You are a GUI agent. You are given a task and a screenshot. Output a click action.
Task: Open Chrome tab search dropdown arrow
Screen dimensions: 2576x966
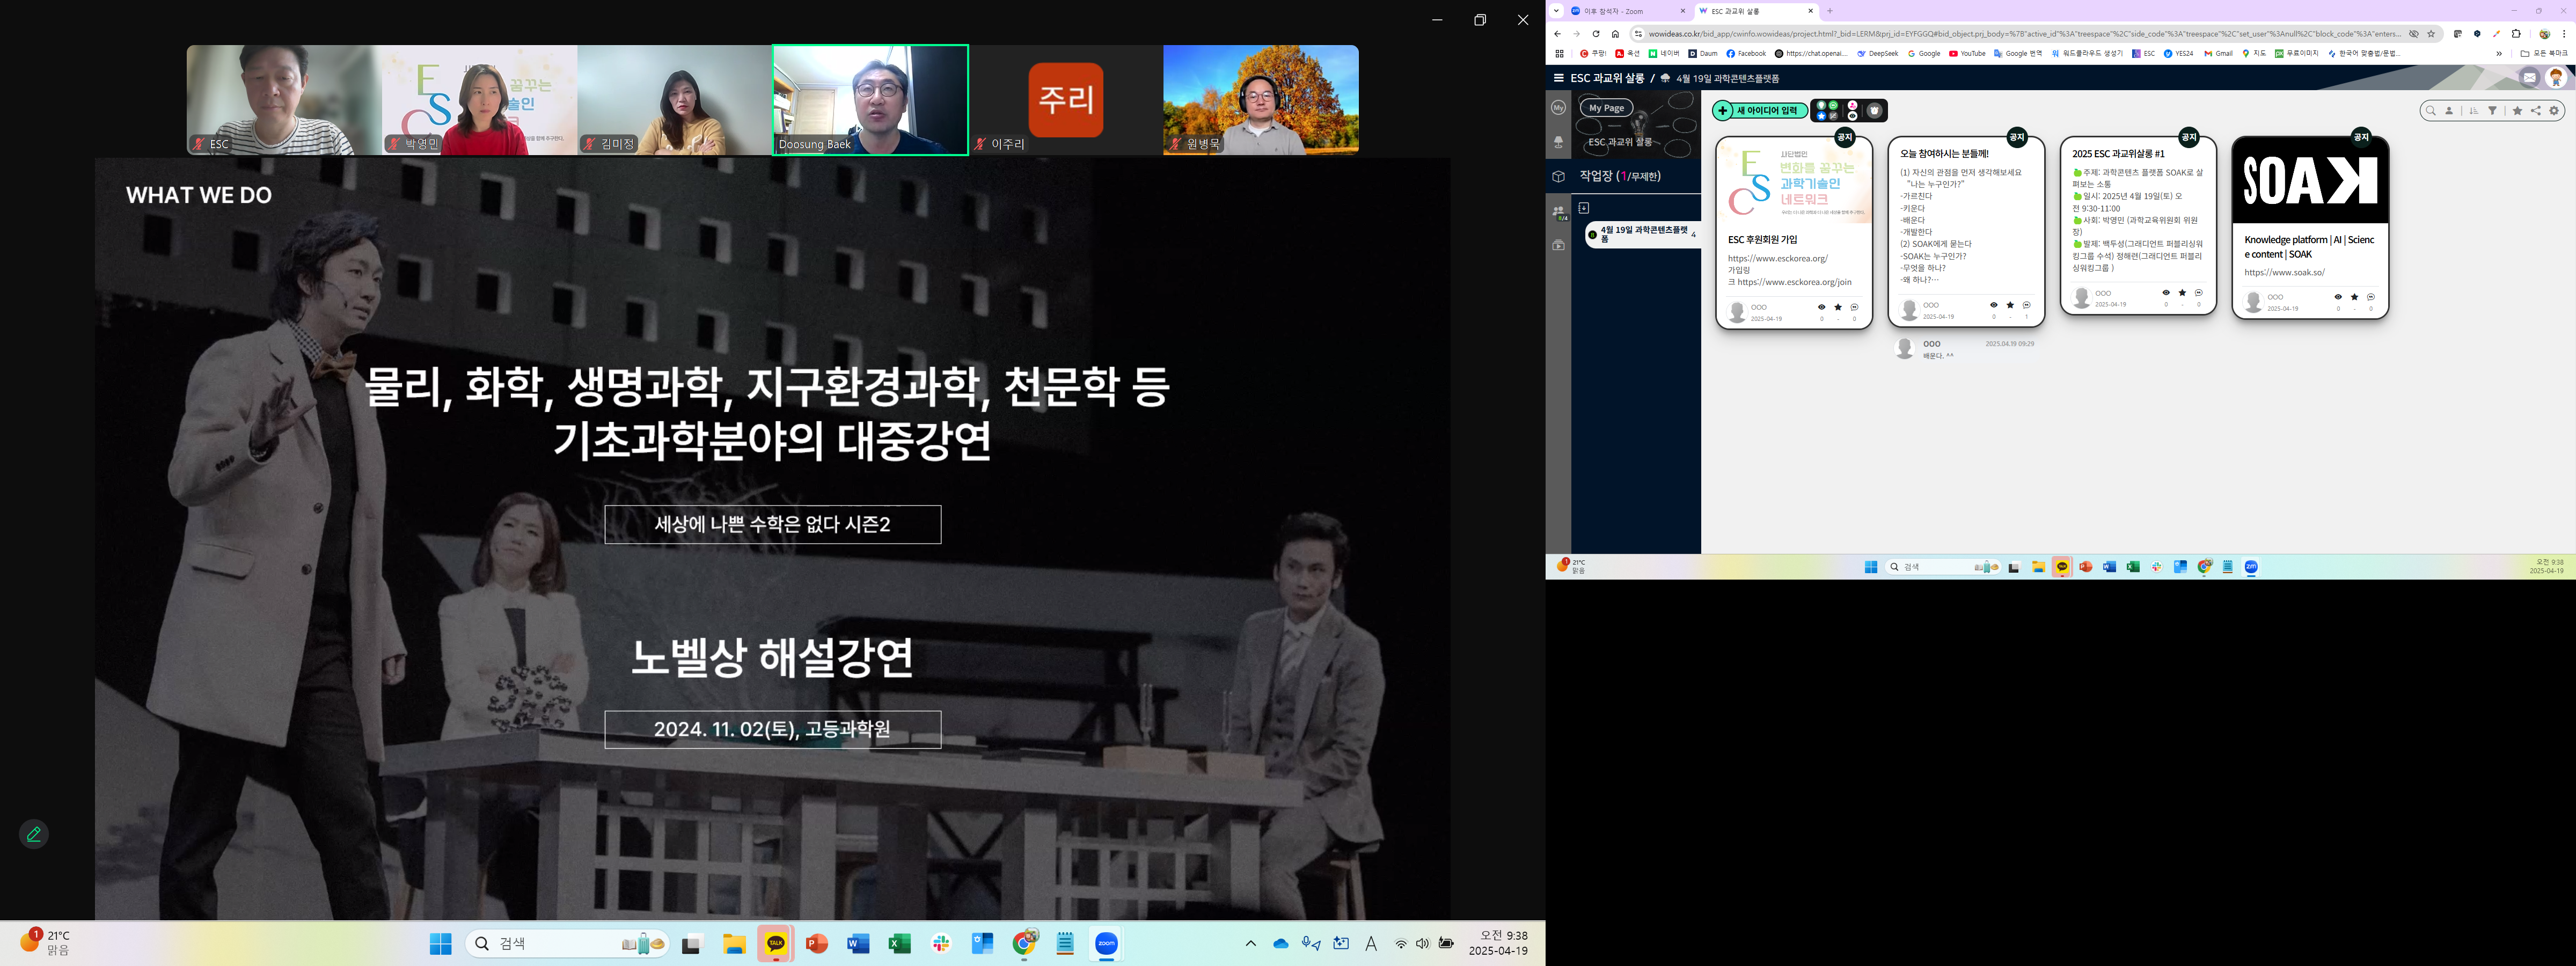tap(1556, 11)
